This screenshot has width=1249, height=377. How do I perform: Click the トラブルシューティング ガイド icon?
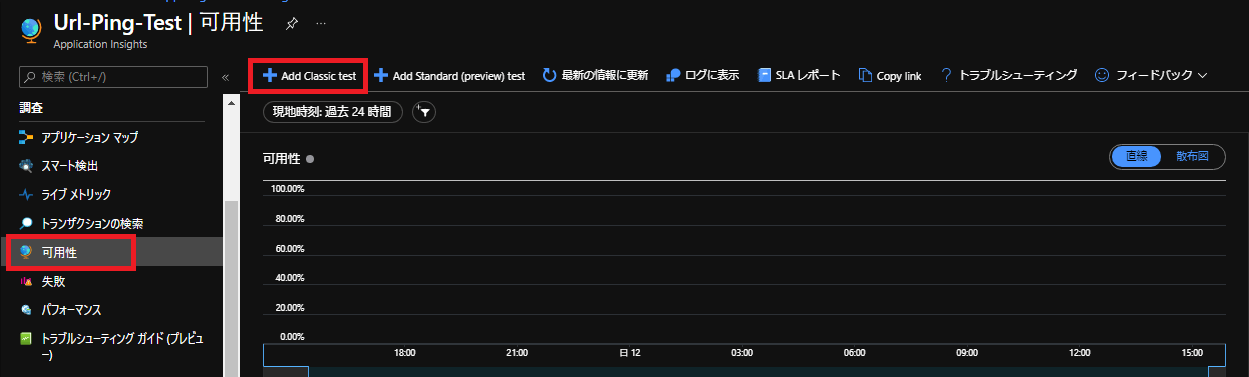[26, 339]
